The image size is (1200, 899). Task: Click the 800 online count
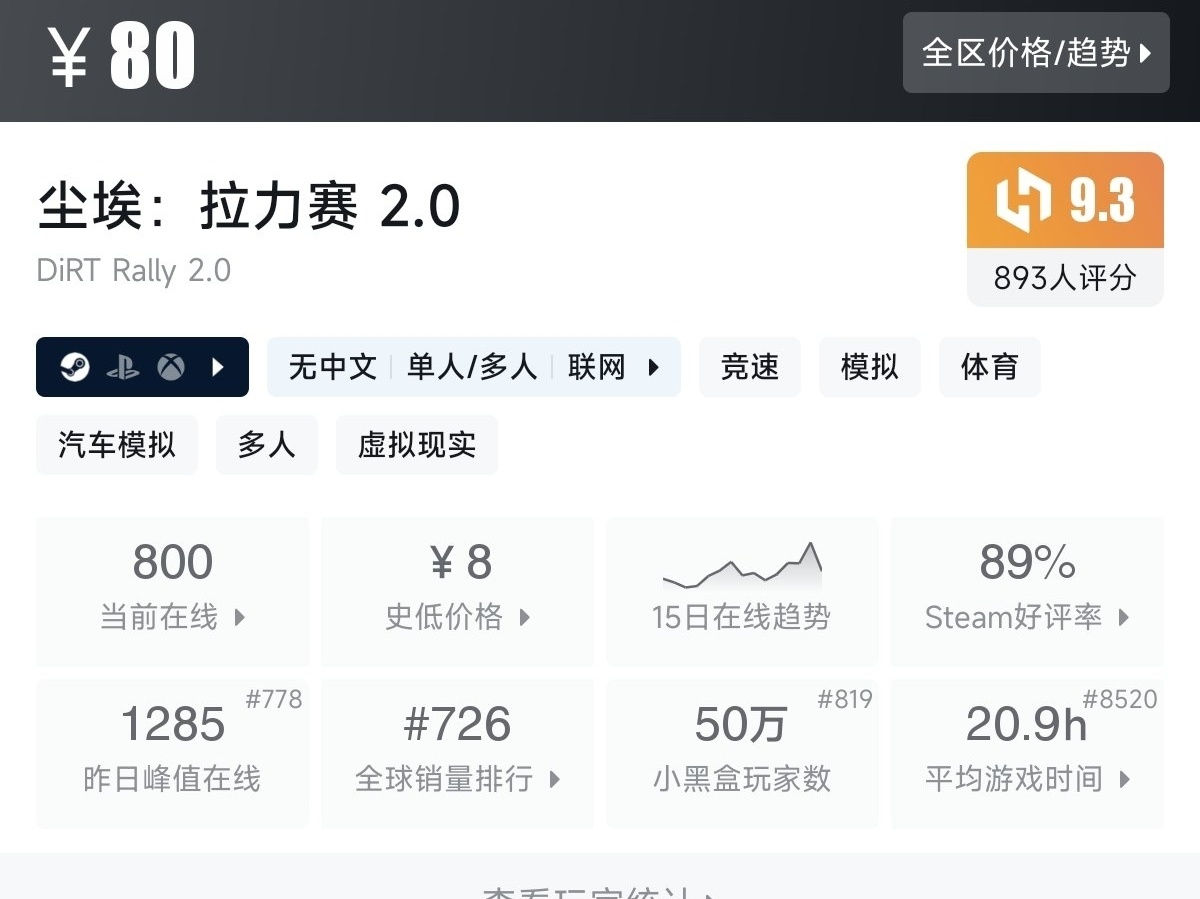click(173, 563)
